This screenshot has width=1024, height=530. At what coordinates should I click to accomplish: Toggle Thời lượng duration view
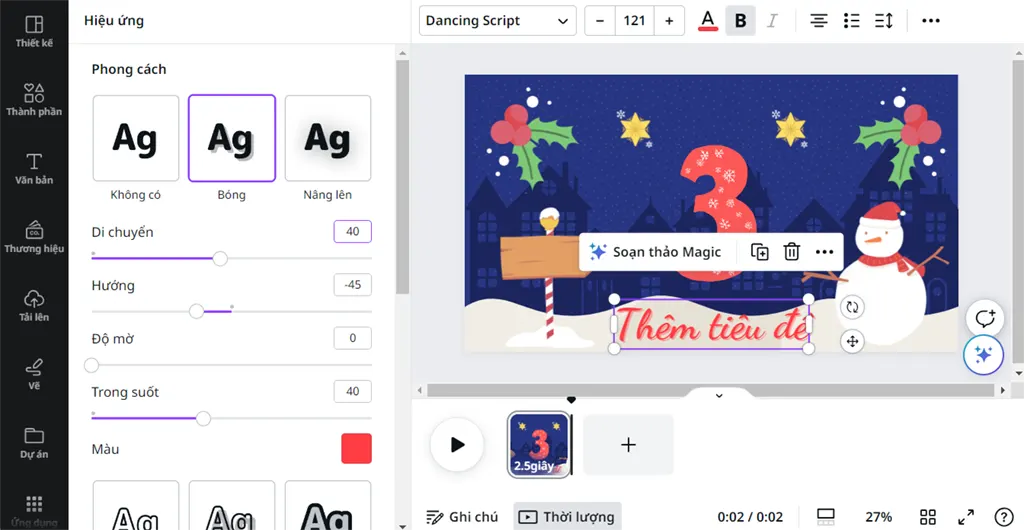567,517
